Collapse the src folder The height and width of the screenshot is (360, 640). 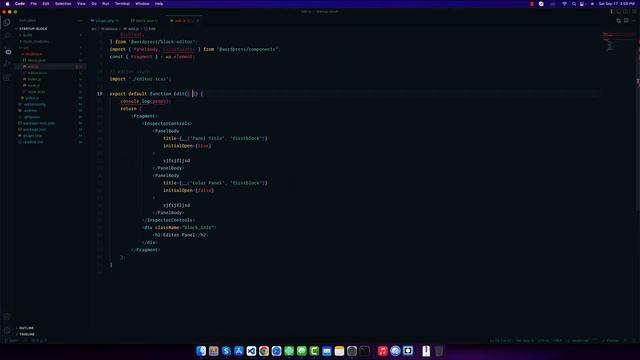pos(26,48)
